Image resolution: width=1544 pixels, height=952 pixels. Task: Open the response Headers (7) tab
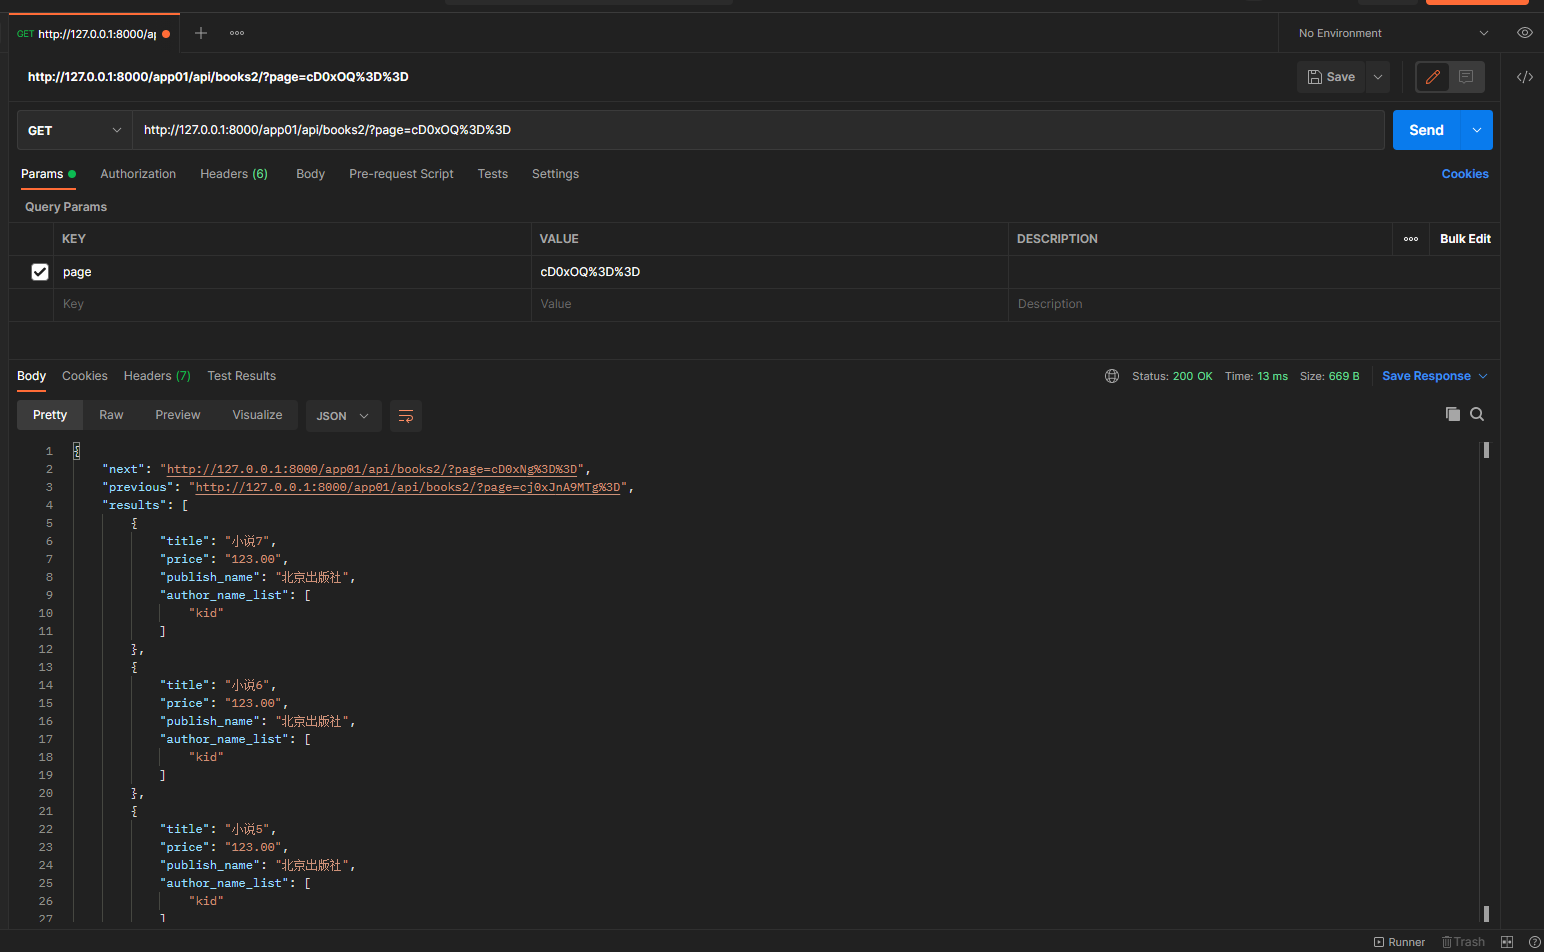pyautogui.click(x=157, y=376)
